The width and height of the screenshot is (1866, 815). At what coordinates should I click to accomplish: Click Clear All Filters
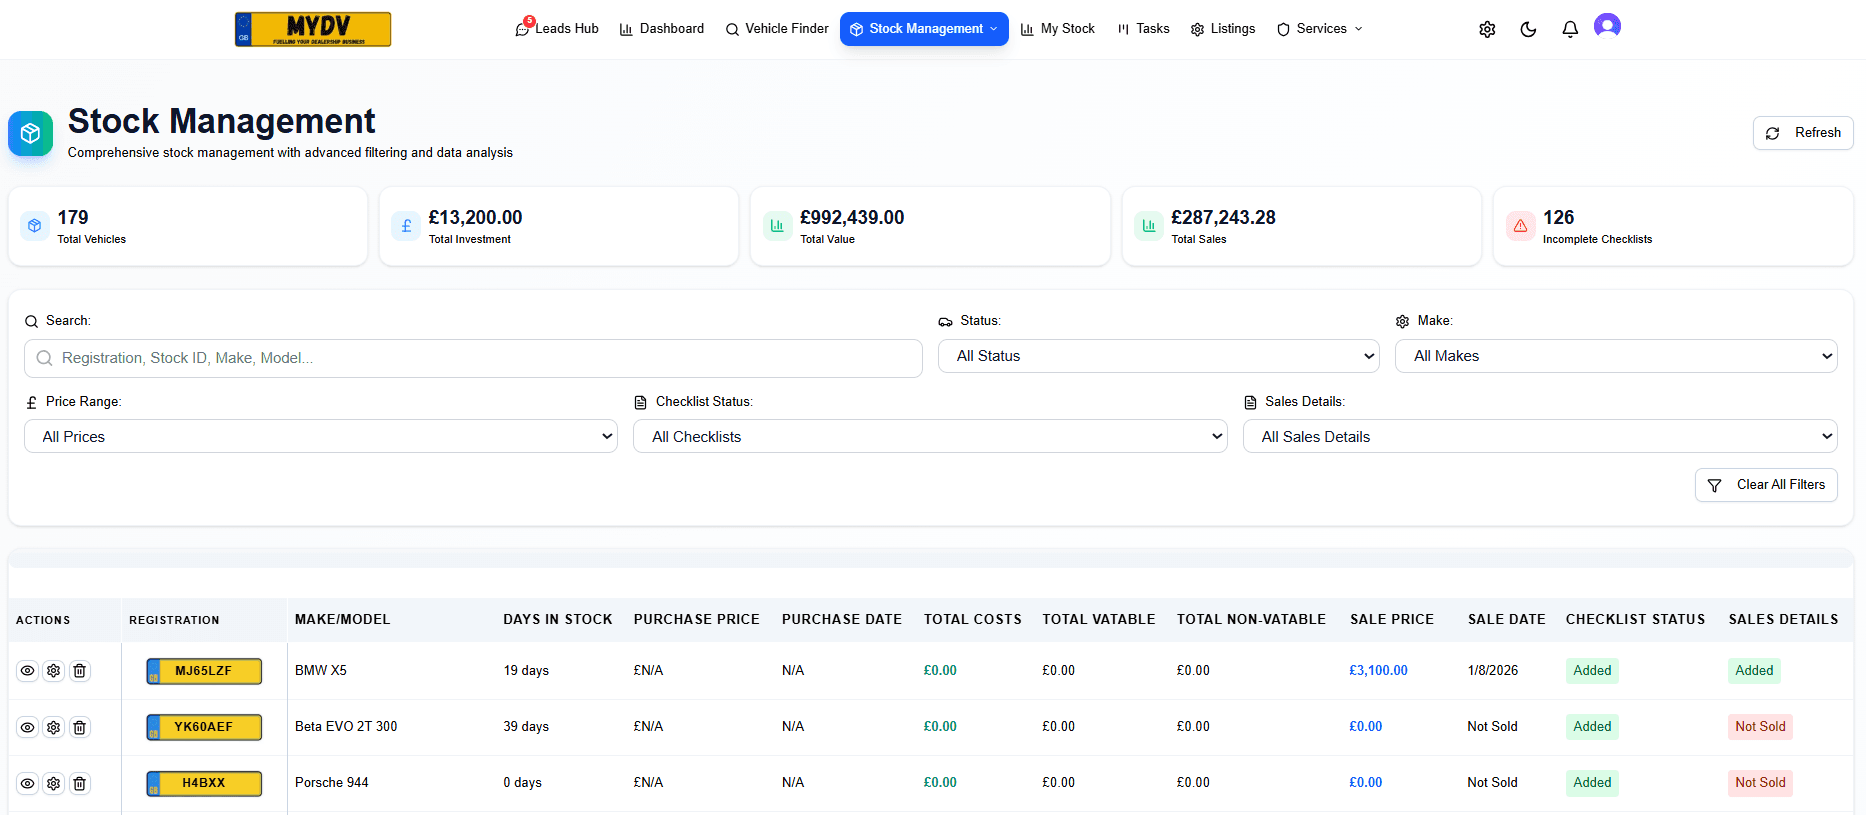1766,485
